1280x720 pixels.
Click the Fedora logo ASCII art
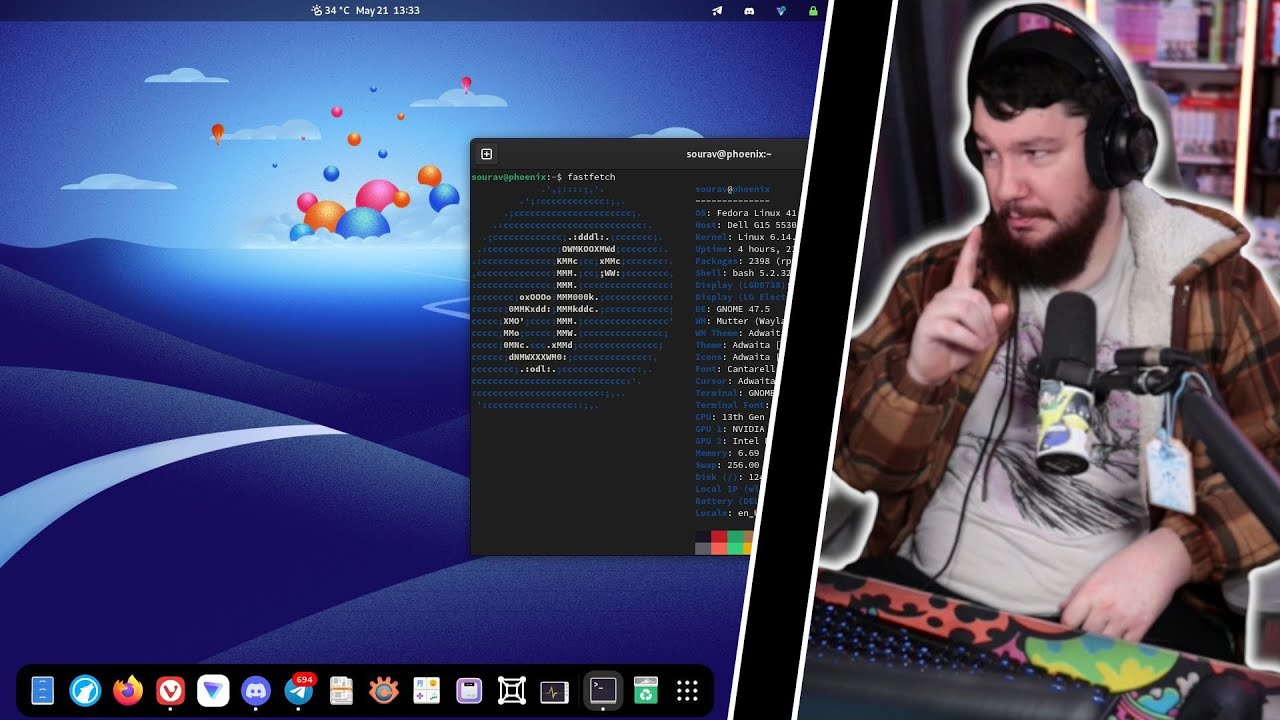(572, 296)
